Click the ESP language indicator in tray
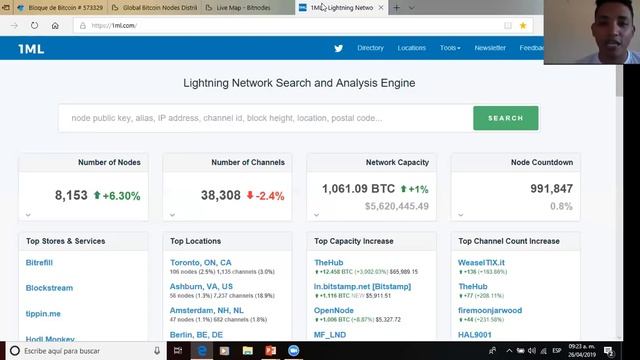640x360 pixels. (x=557, y=351)
